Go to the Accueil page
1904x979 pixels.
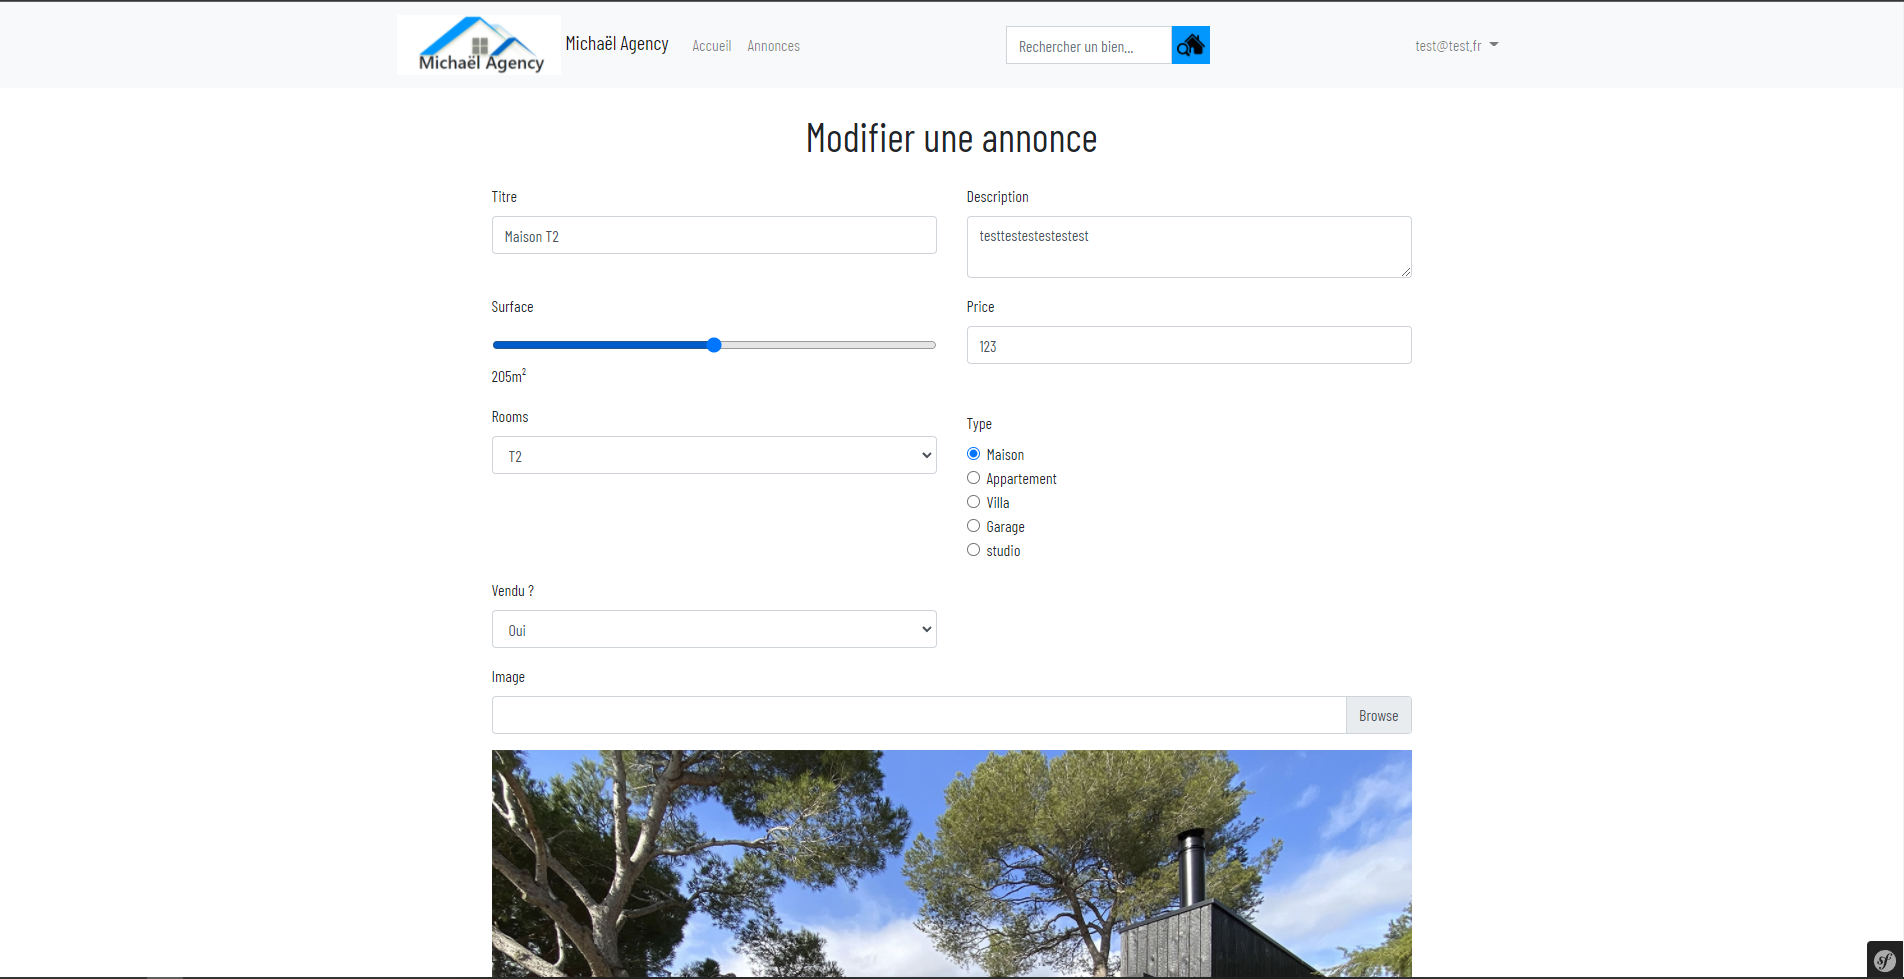point(711,46)
